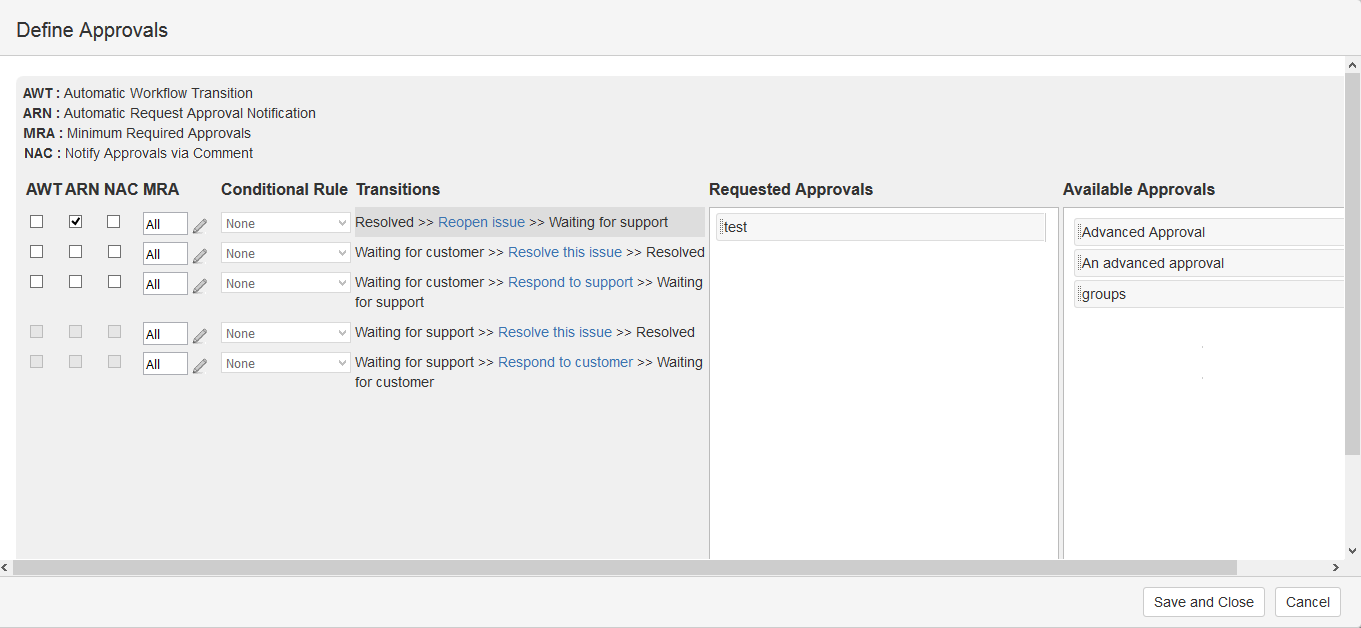Open Conditional Rule dropdown for Reopen issue
The height and width of the screenshot is (628, 1361).
[285, 223]
